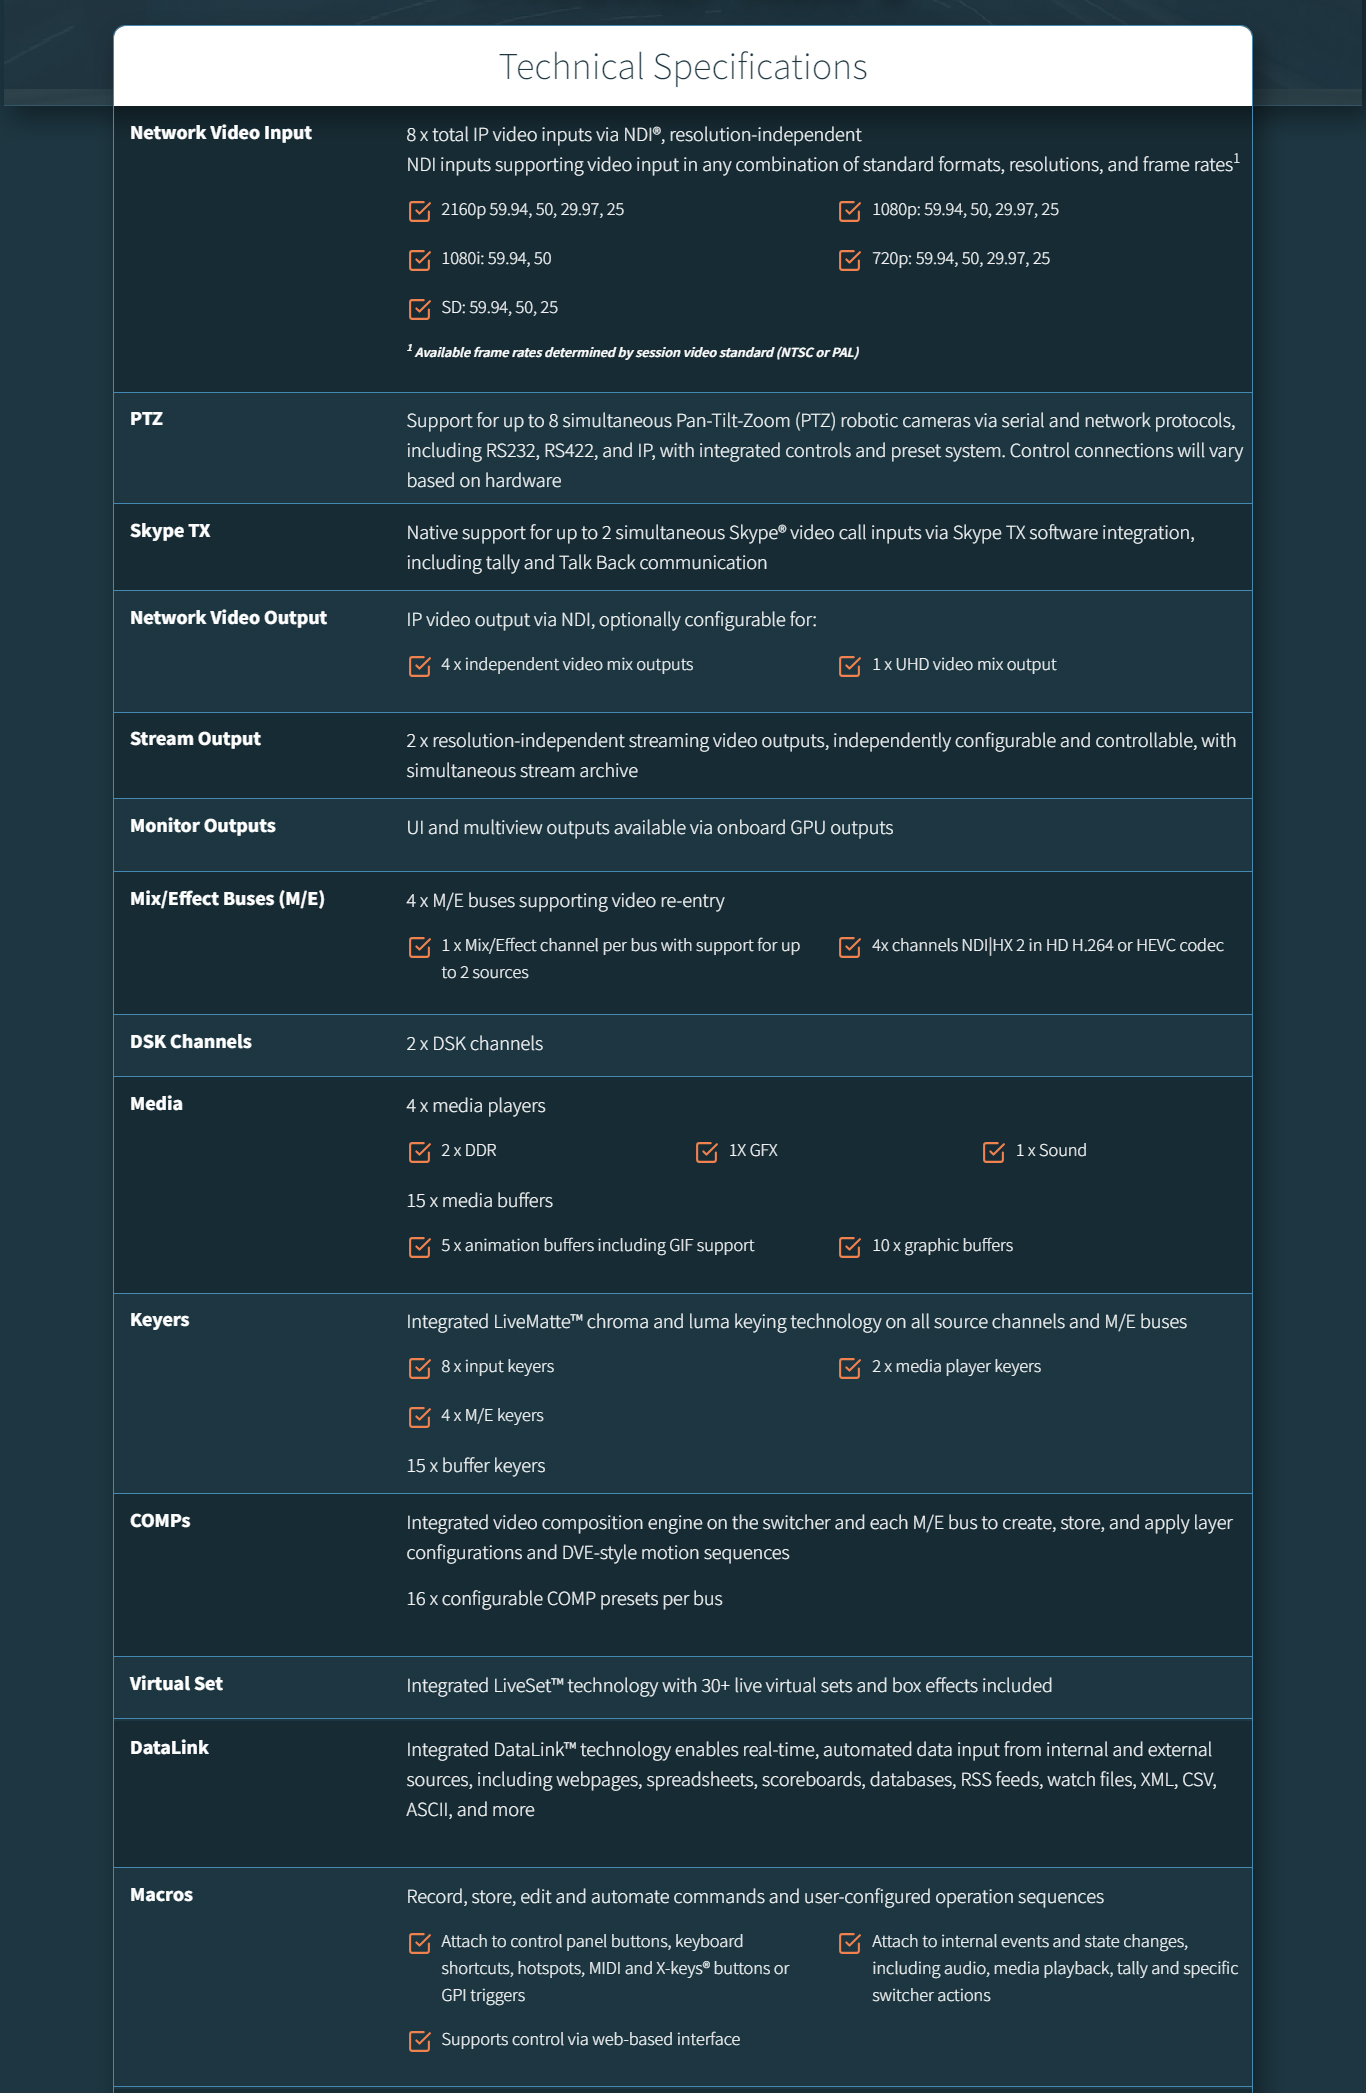Click the check icon beside 2160p formats
This screenshot has width=1366, height=2093.
[x=420, y=211]
